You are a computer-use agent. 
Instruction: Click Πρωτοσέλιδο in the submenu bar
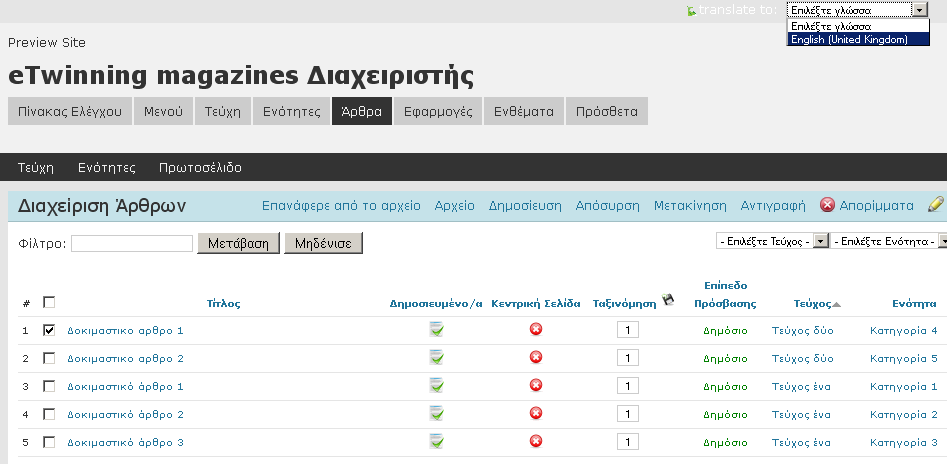(x=201, y=167)
